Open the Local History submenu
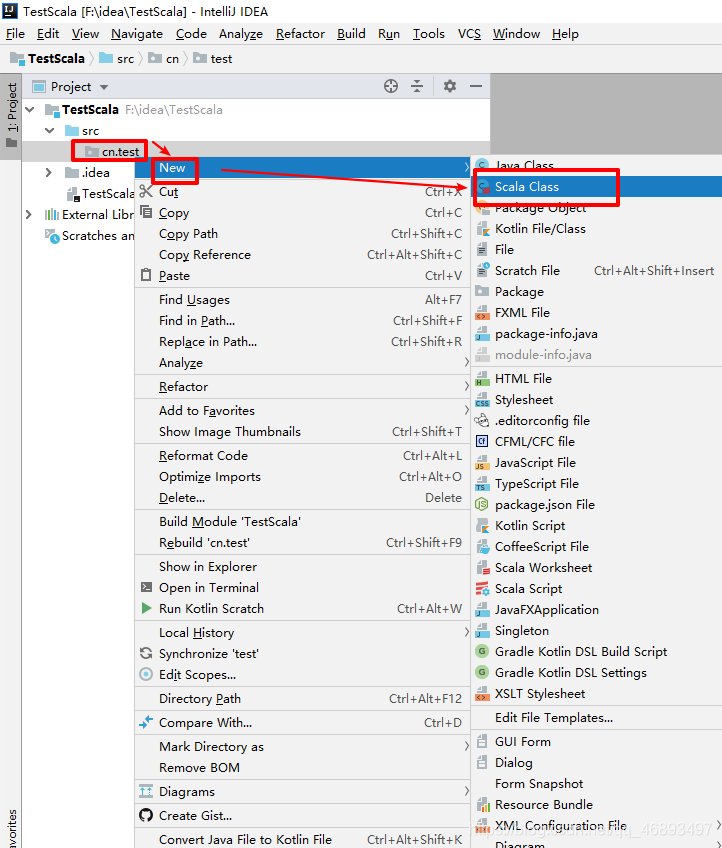Viewport: 722px width, 848px height. 303,632
